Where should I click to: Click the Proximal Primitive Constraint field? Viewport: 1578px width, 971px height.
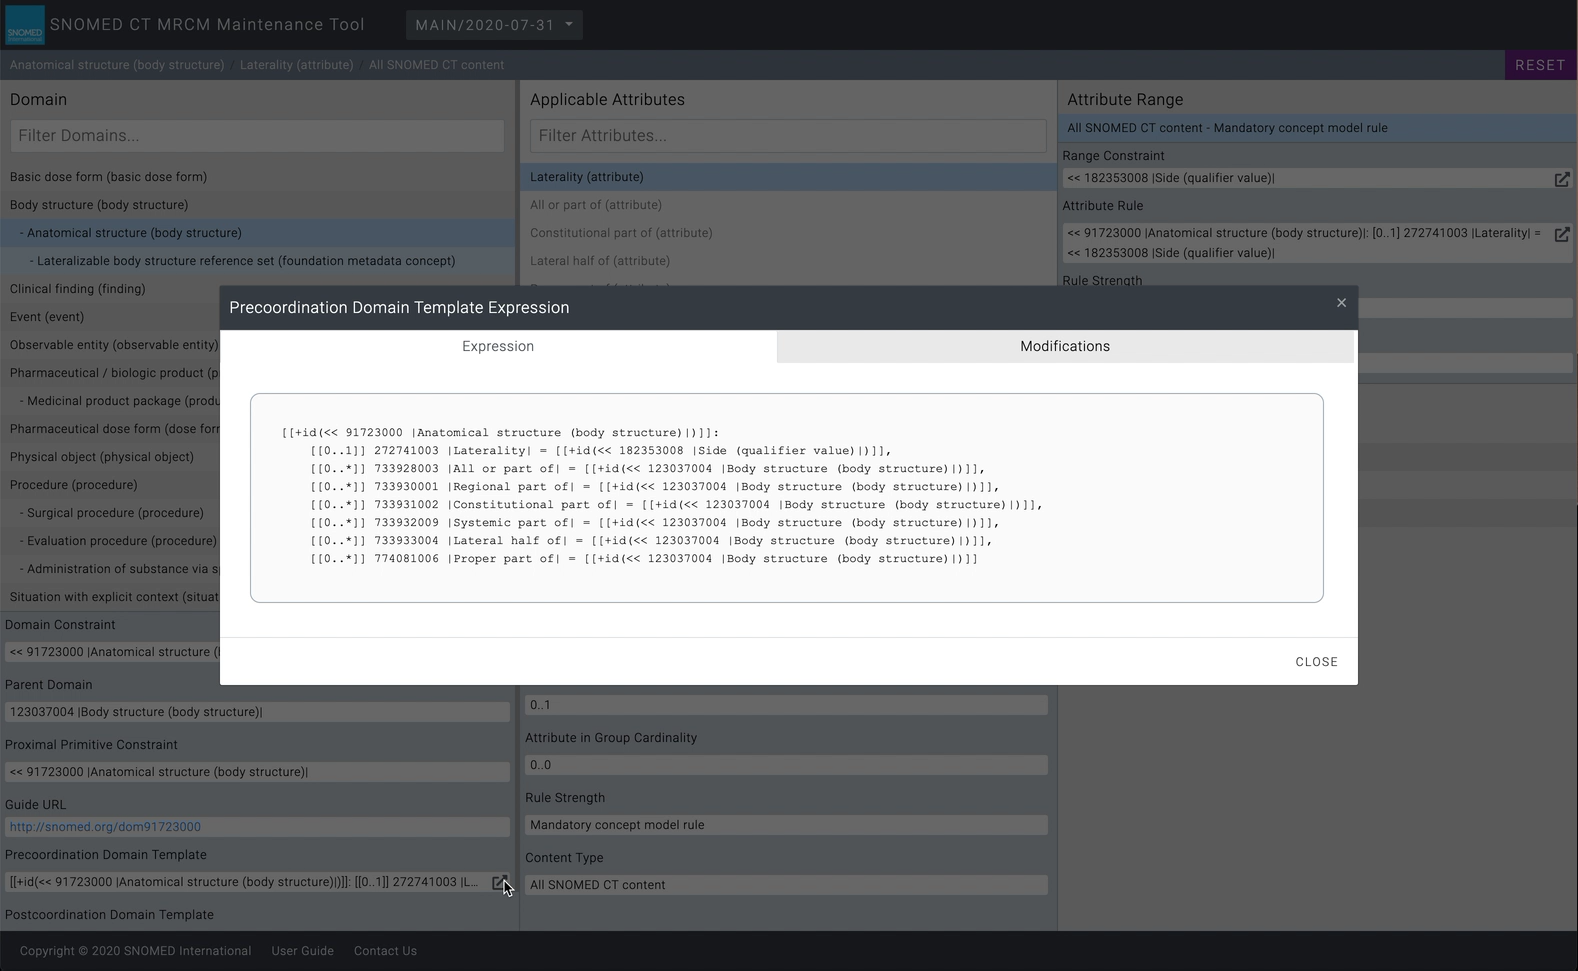tap(257, 772)
